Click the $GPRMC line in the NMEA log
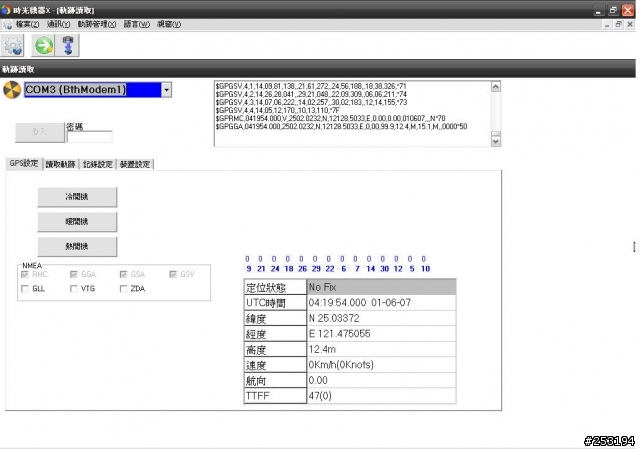 tap(331, 118)
